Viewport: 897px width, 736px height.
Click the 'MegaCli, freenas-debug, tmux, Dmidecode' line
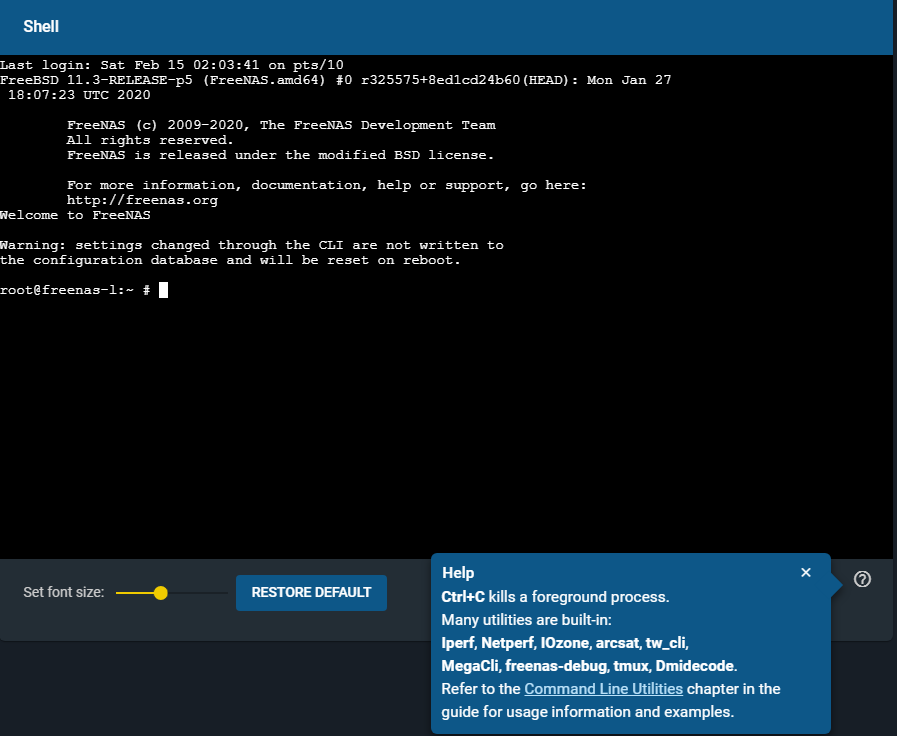click(x=589, y=666)
